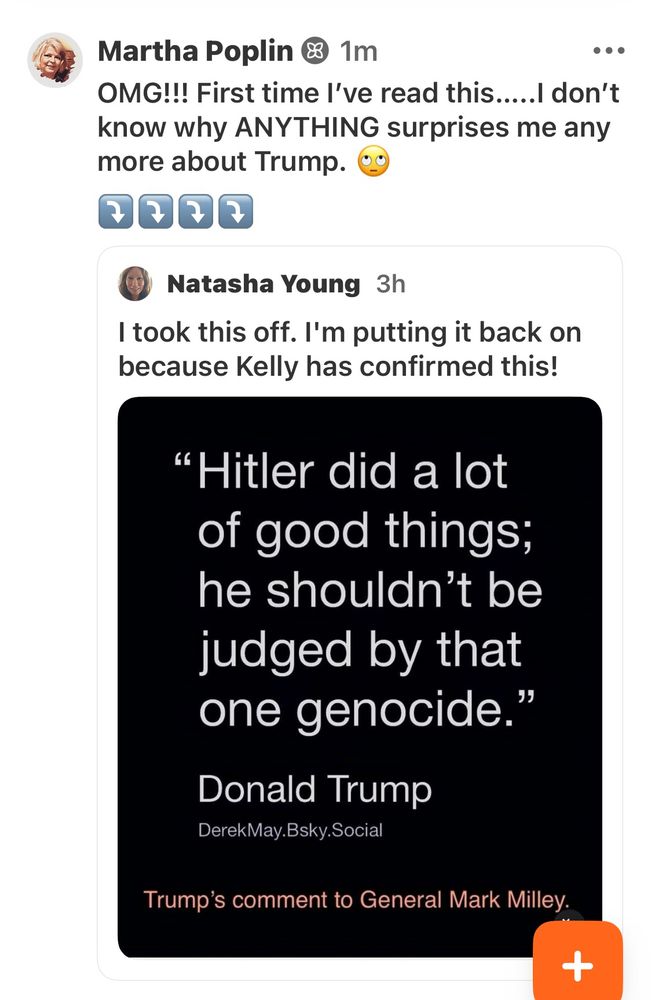Open the Martha Poplin username link
The image size is (651, 1000).
(195, 51)
